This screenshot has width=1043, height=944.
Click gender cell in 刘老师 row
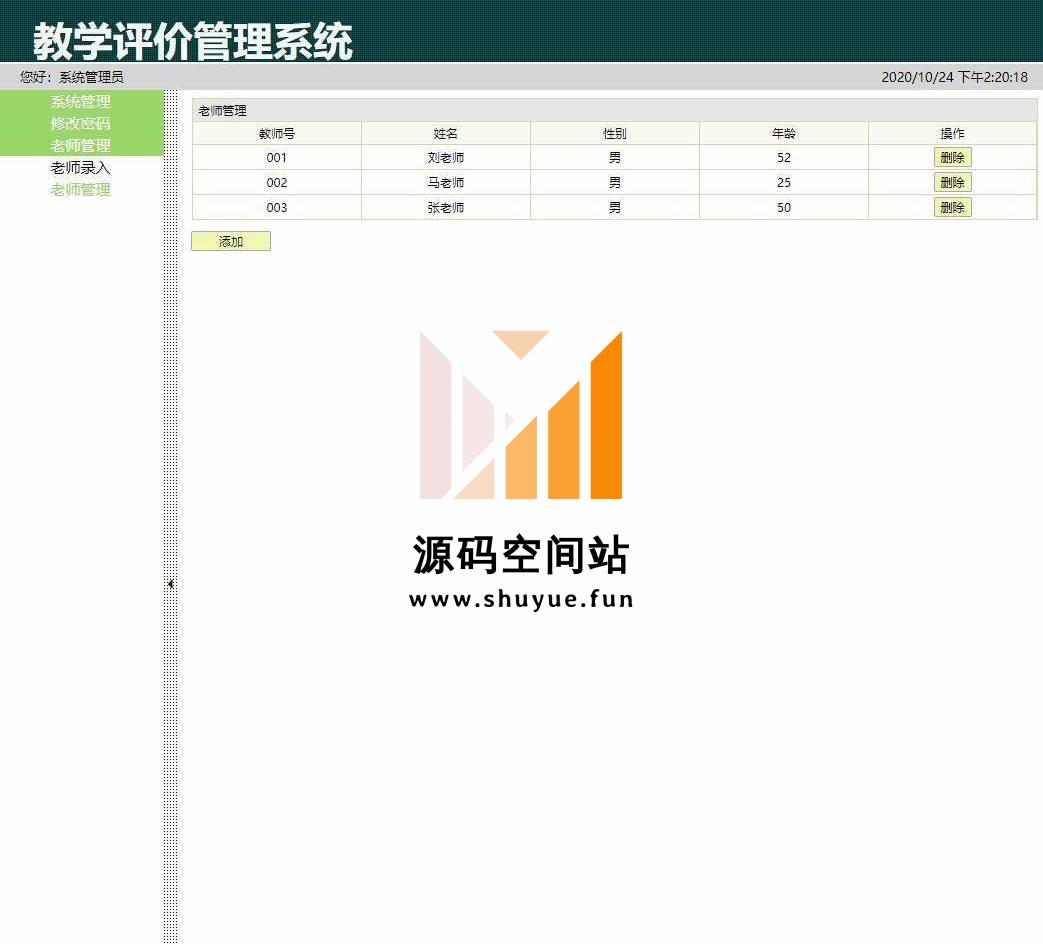click(615, 158)
